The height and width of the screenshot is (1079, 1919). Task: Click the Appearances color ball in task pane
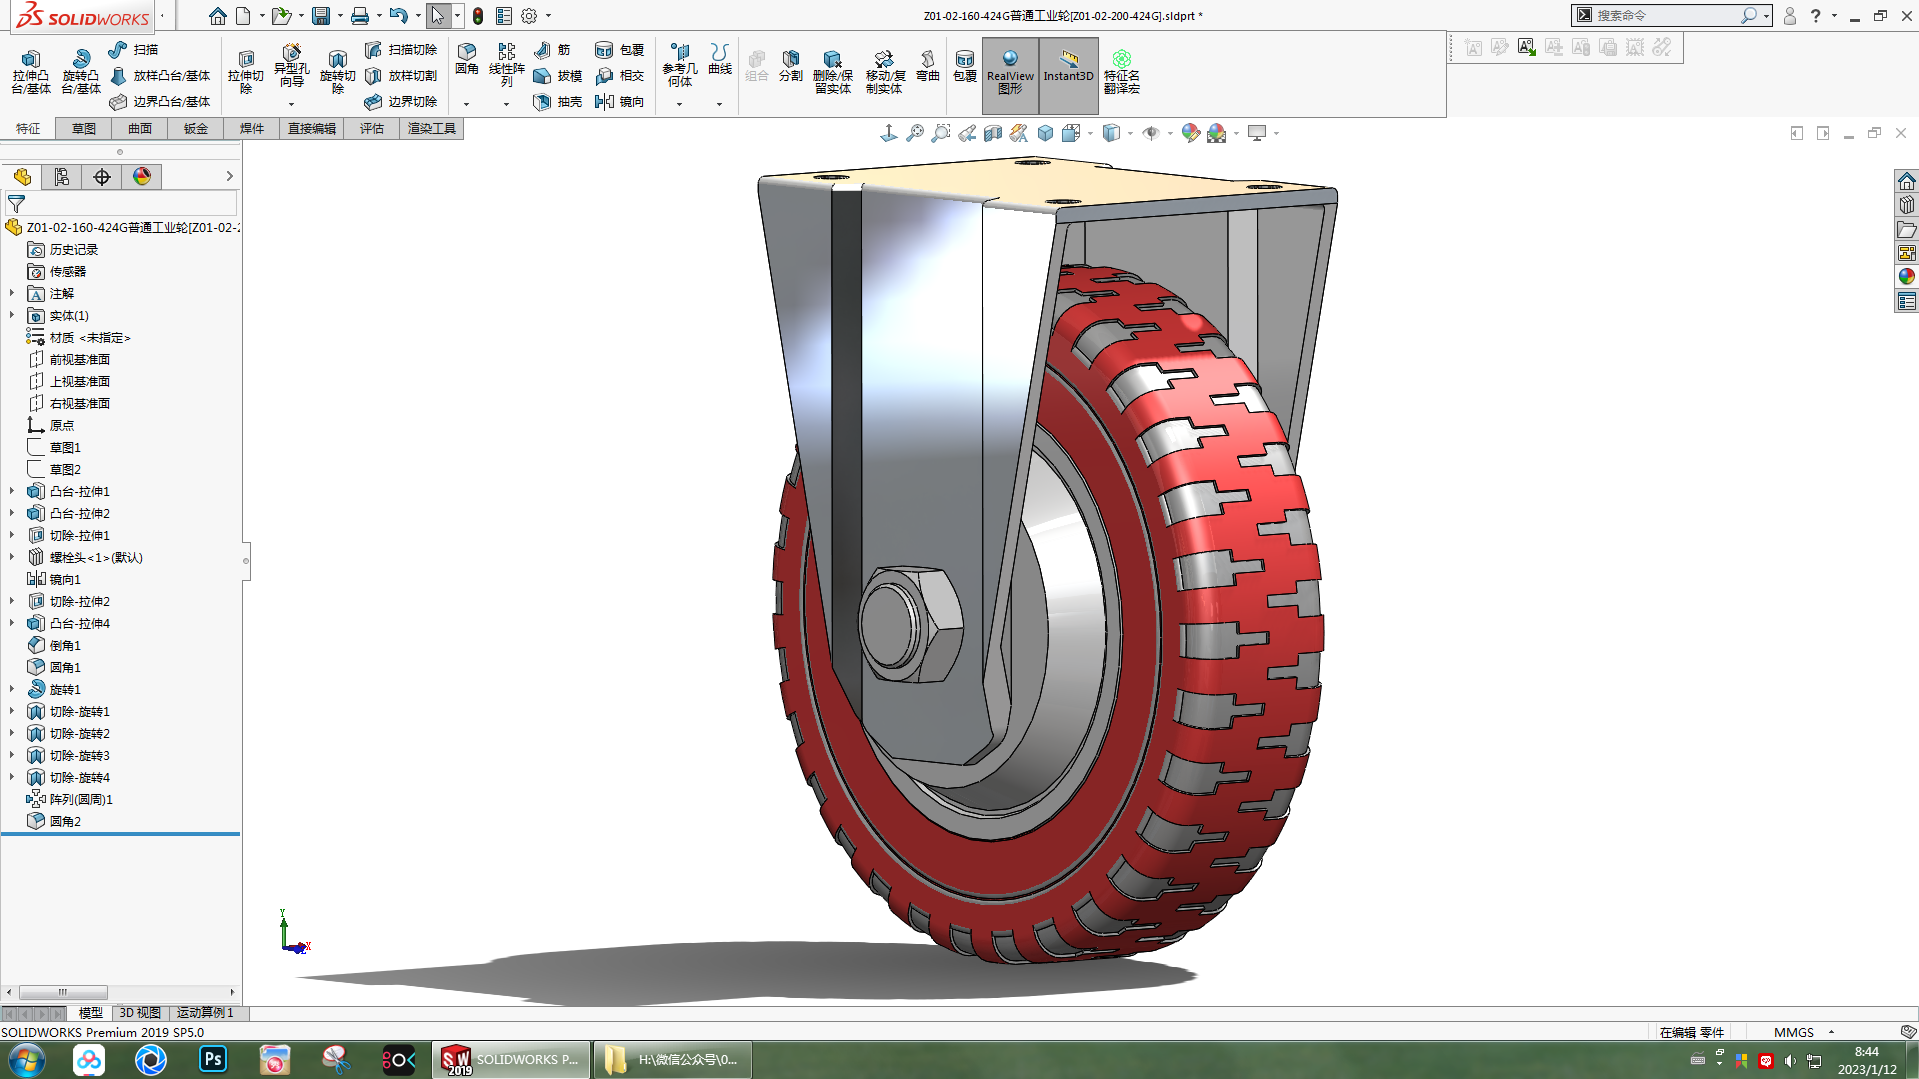(x=1907, y=276)
